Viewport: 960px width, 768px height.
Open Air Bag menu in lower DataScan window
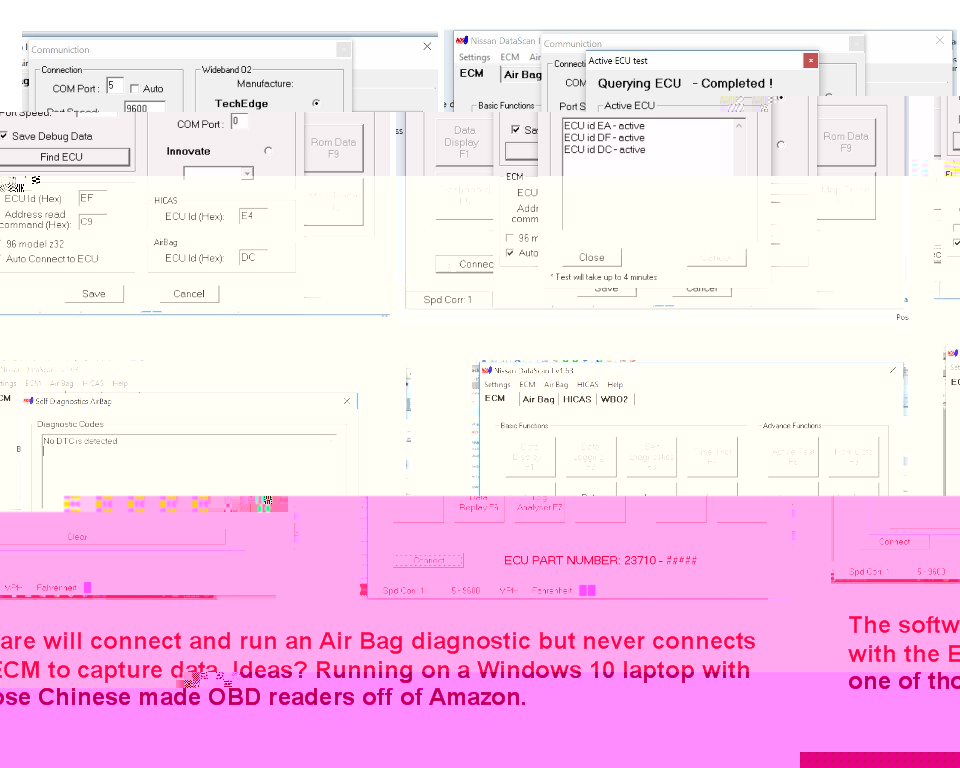(x=556, y=385)
